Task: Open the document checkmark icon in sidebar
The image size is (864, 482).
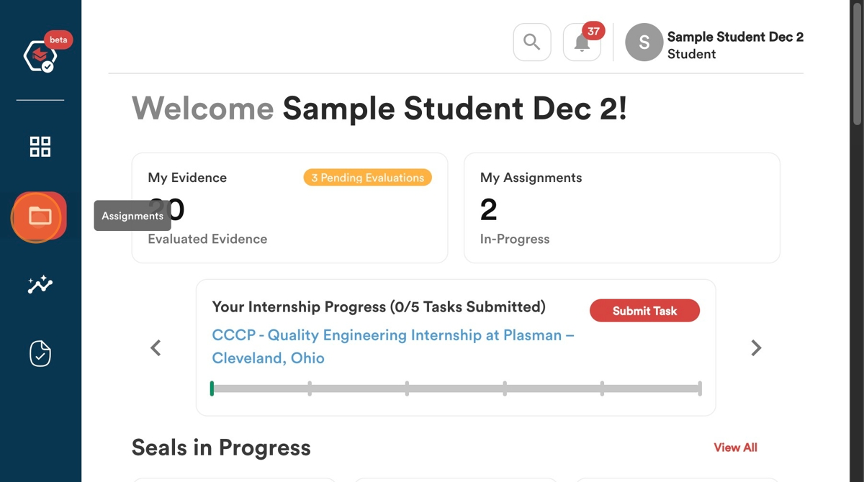Action: click(x=40, y=354)
